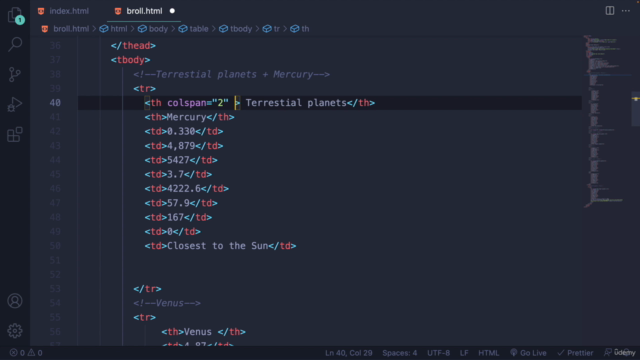640x360 pixels.
Task: Change indentation via Spaces: 4
Action: point(400,353)
